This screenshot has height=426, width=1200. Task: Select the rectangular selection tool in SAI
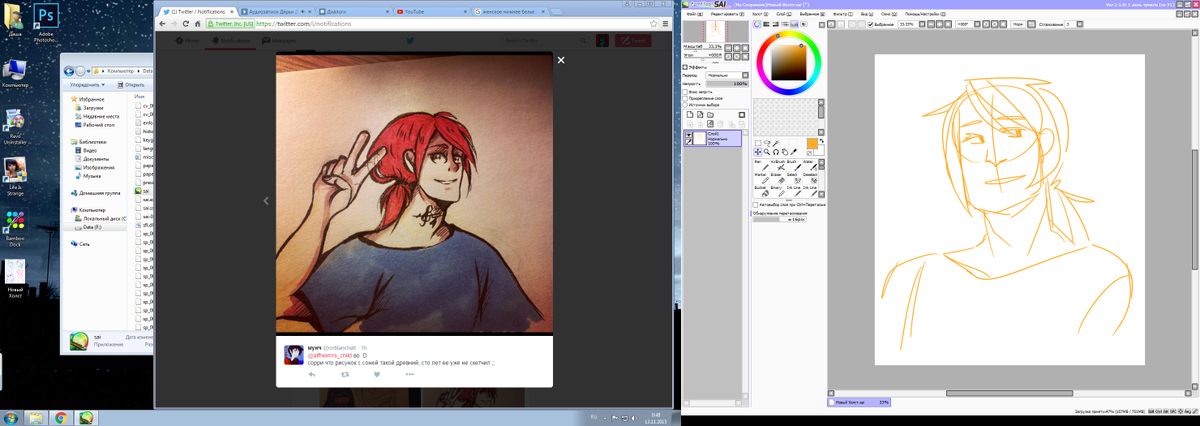[758, 142]
